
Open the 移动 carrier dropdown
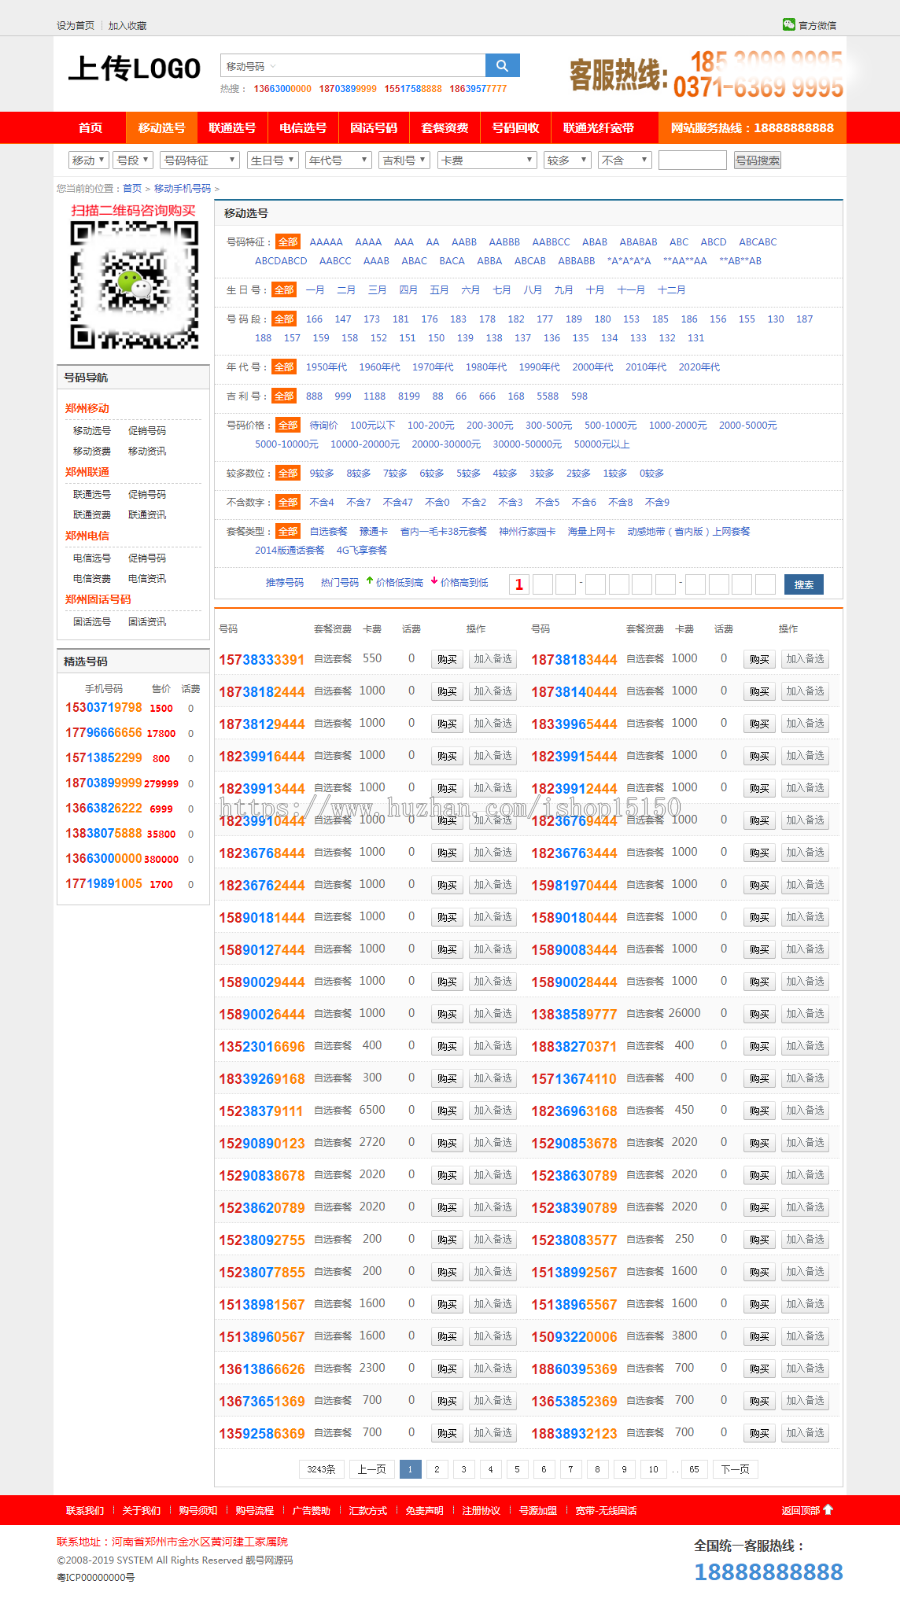pyautogui.click(x=88, y=160)
